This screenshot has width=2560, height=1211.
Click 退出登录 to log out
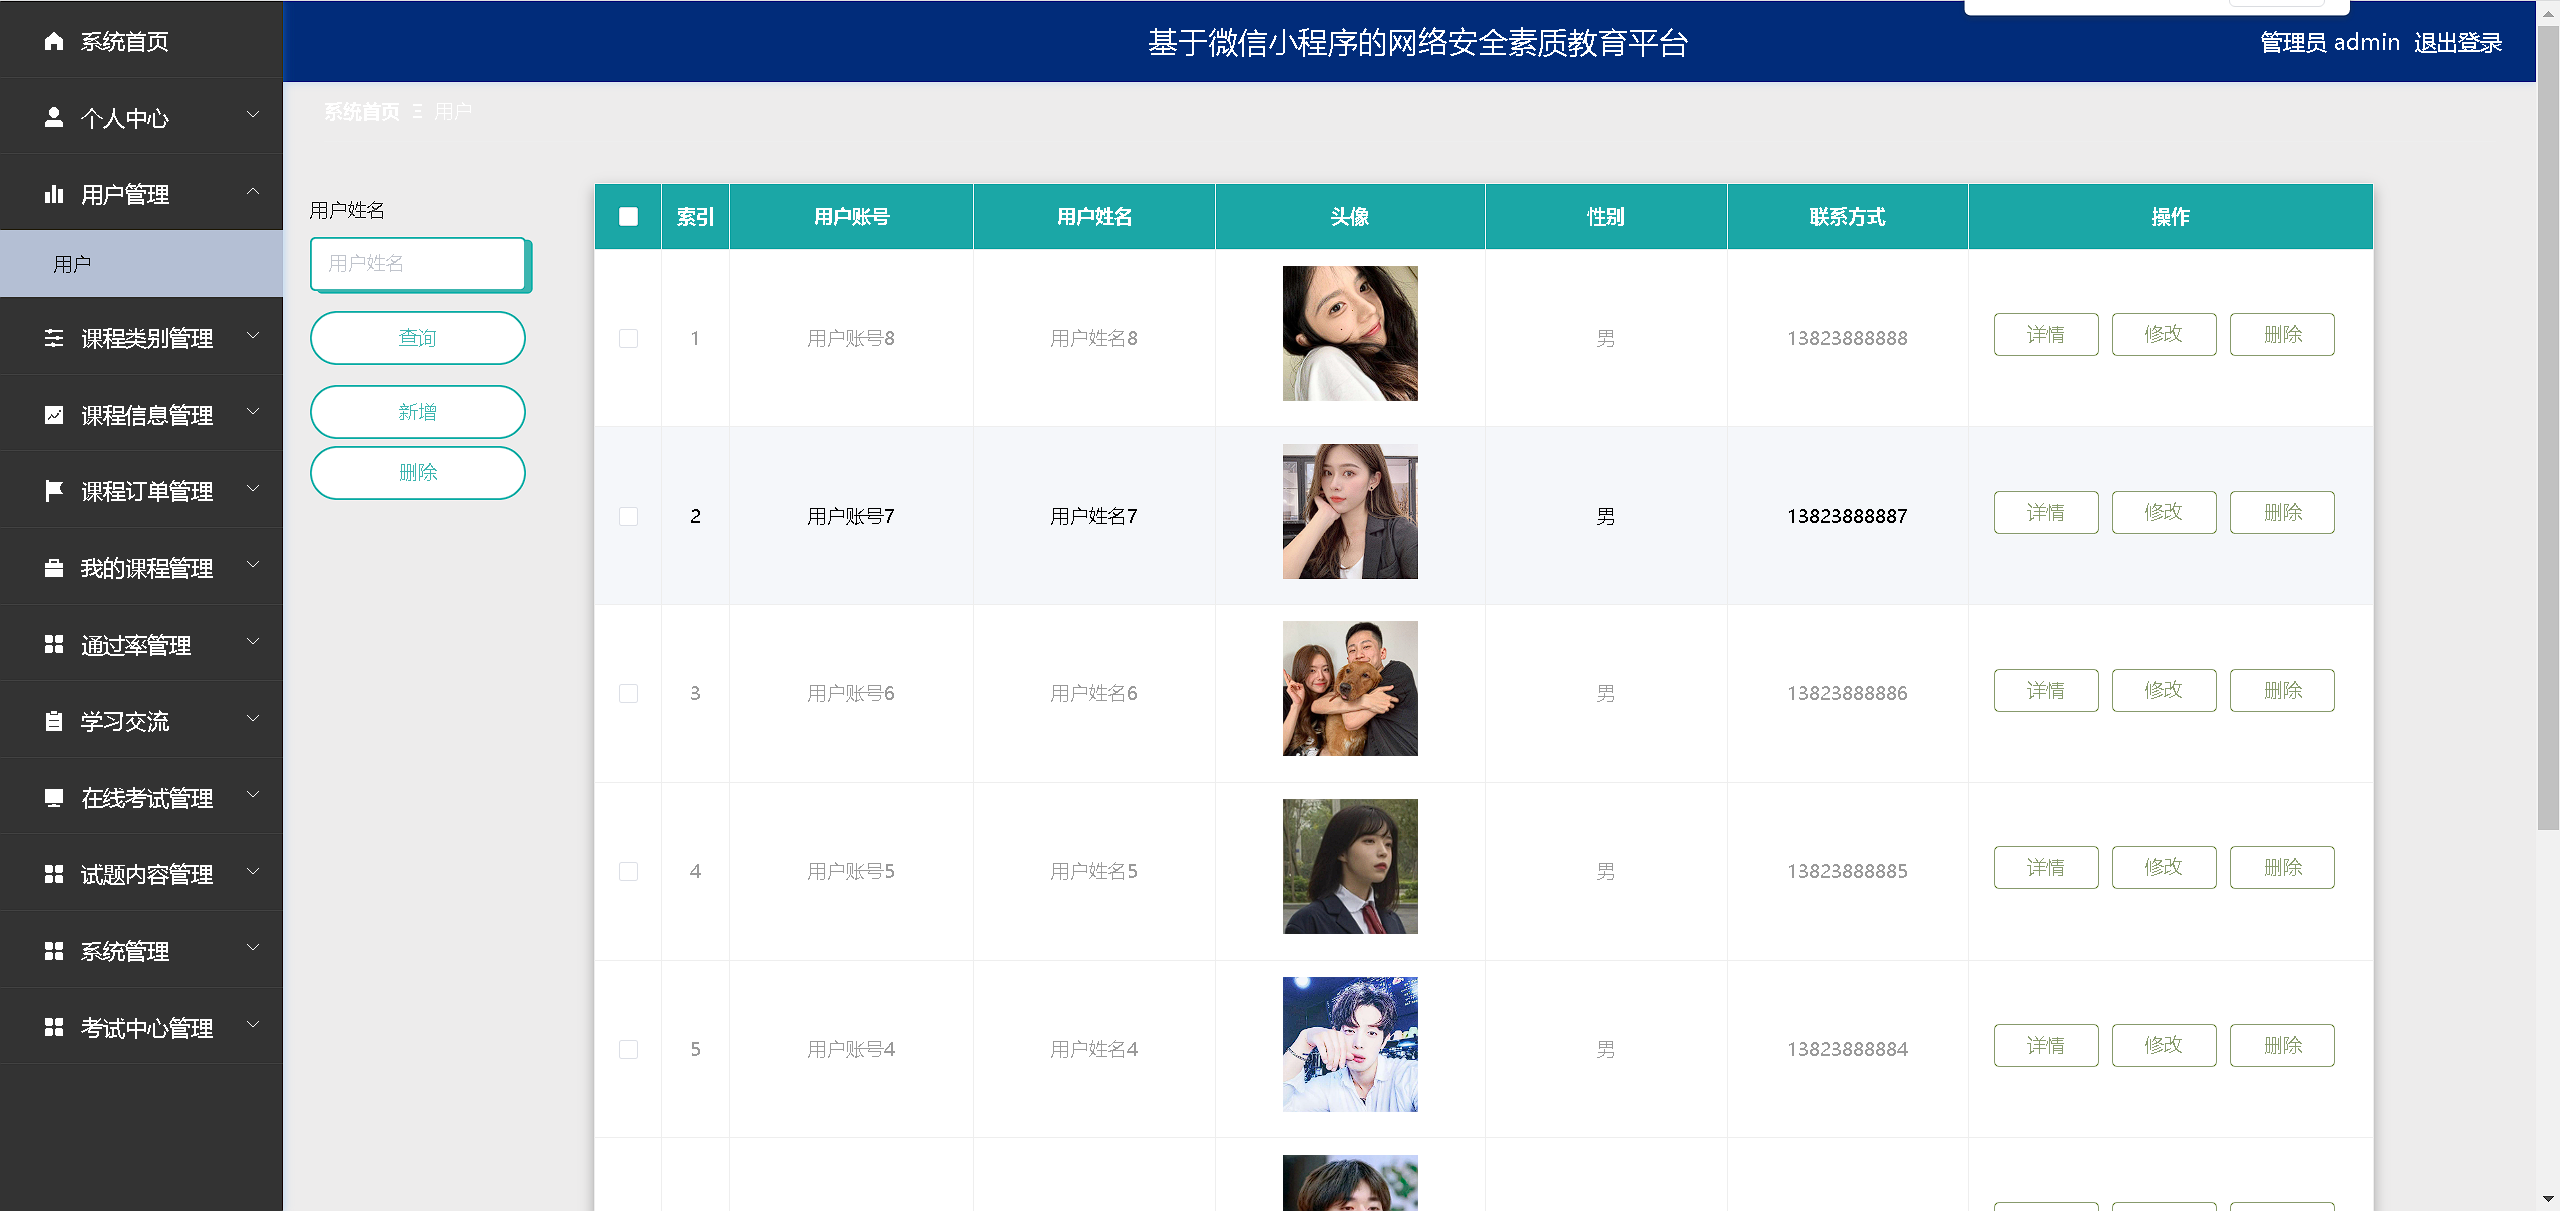pyautogui.click(x=2457, y=43)
